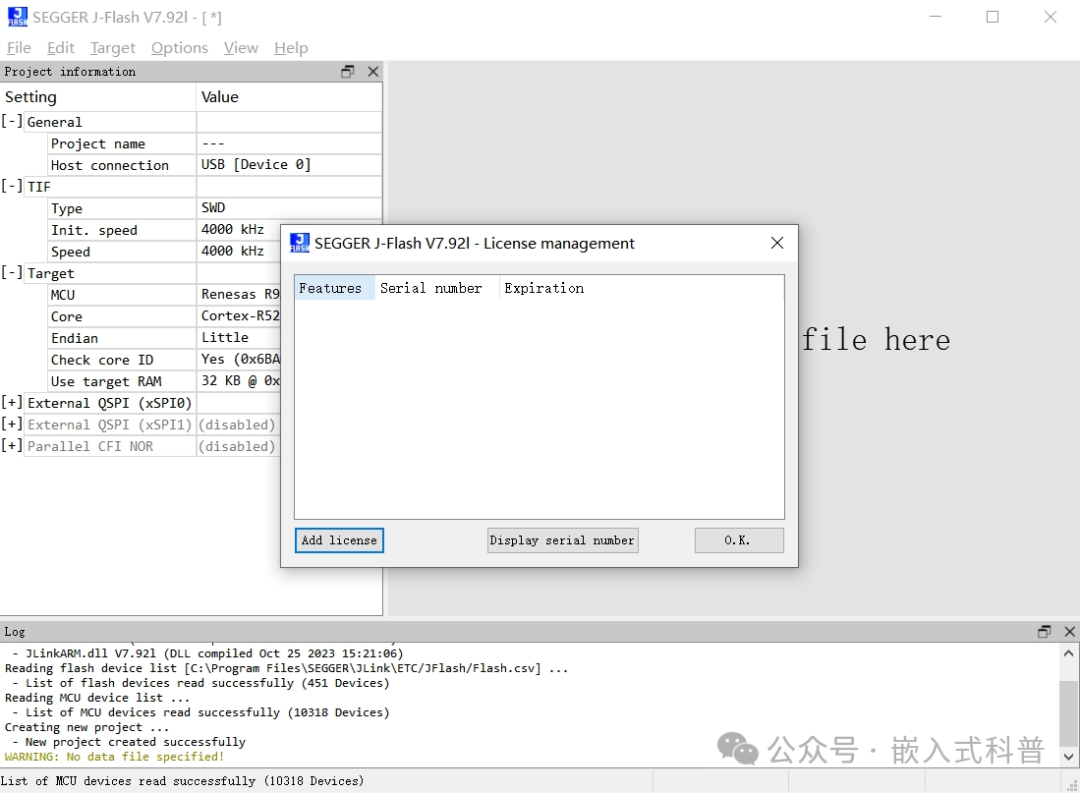Close the Log panel
The height and width of the screenshot is (793, 1080).
1069,631
